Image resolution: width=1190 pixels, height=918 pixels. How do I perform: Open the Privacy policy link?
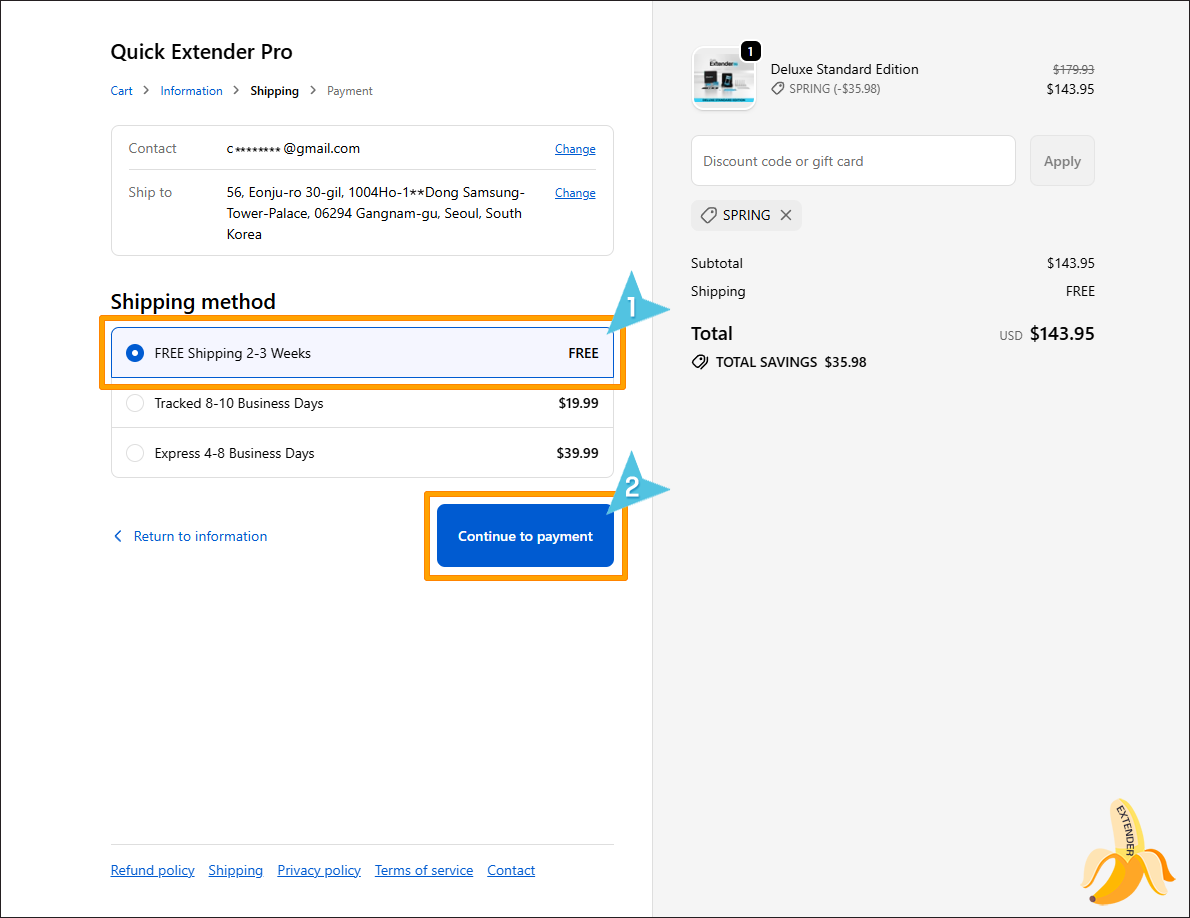click(319, 870)
